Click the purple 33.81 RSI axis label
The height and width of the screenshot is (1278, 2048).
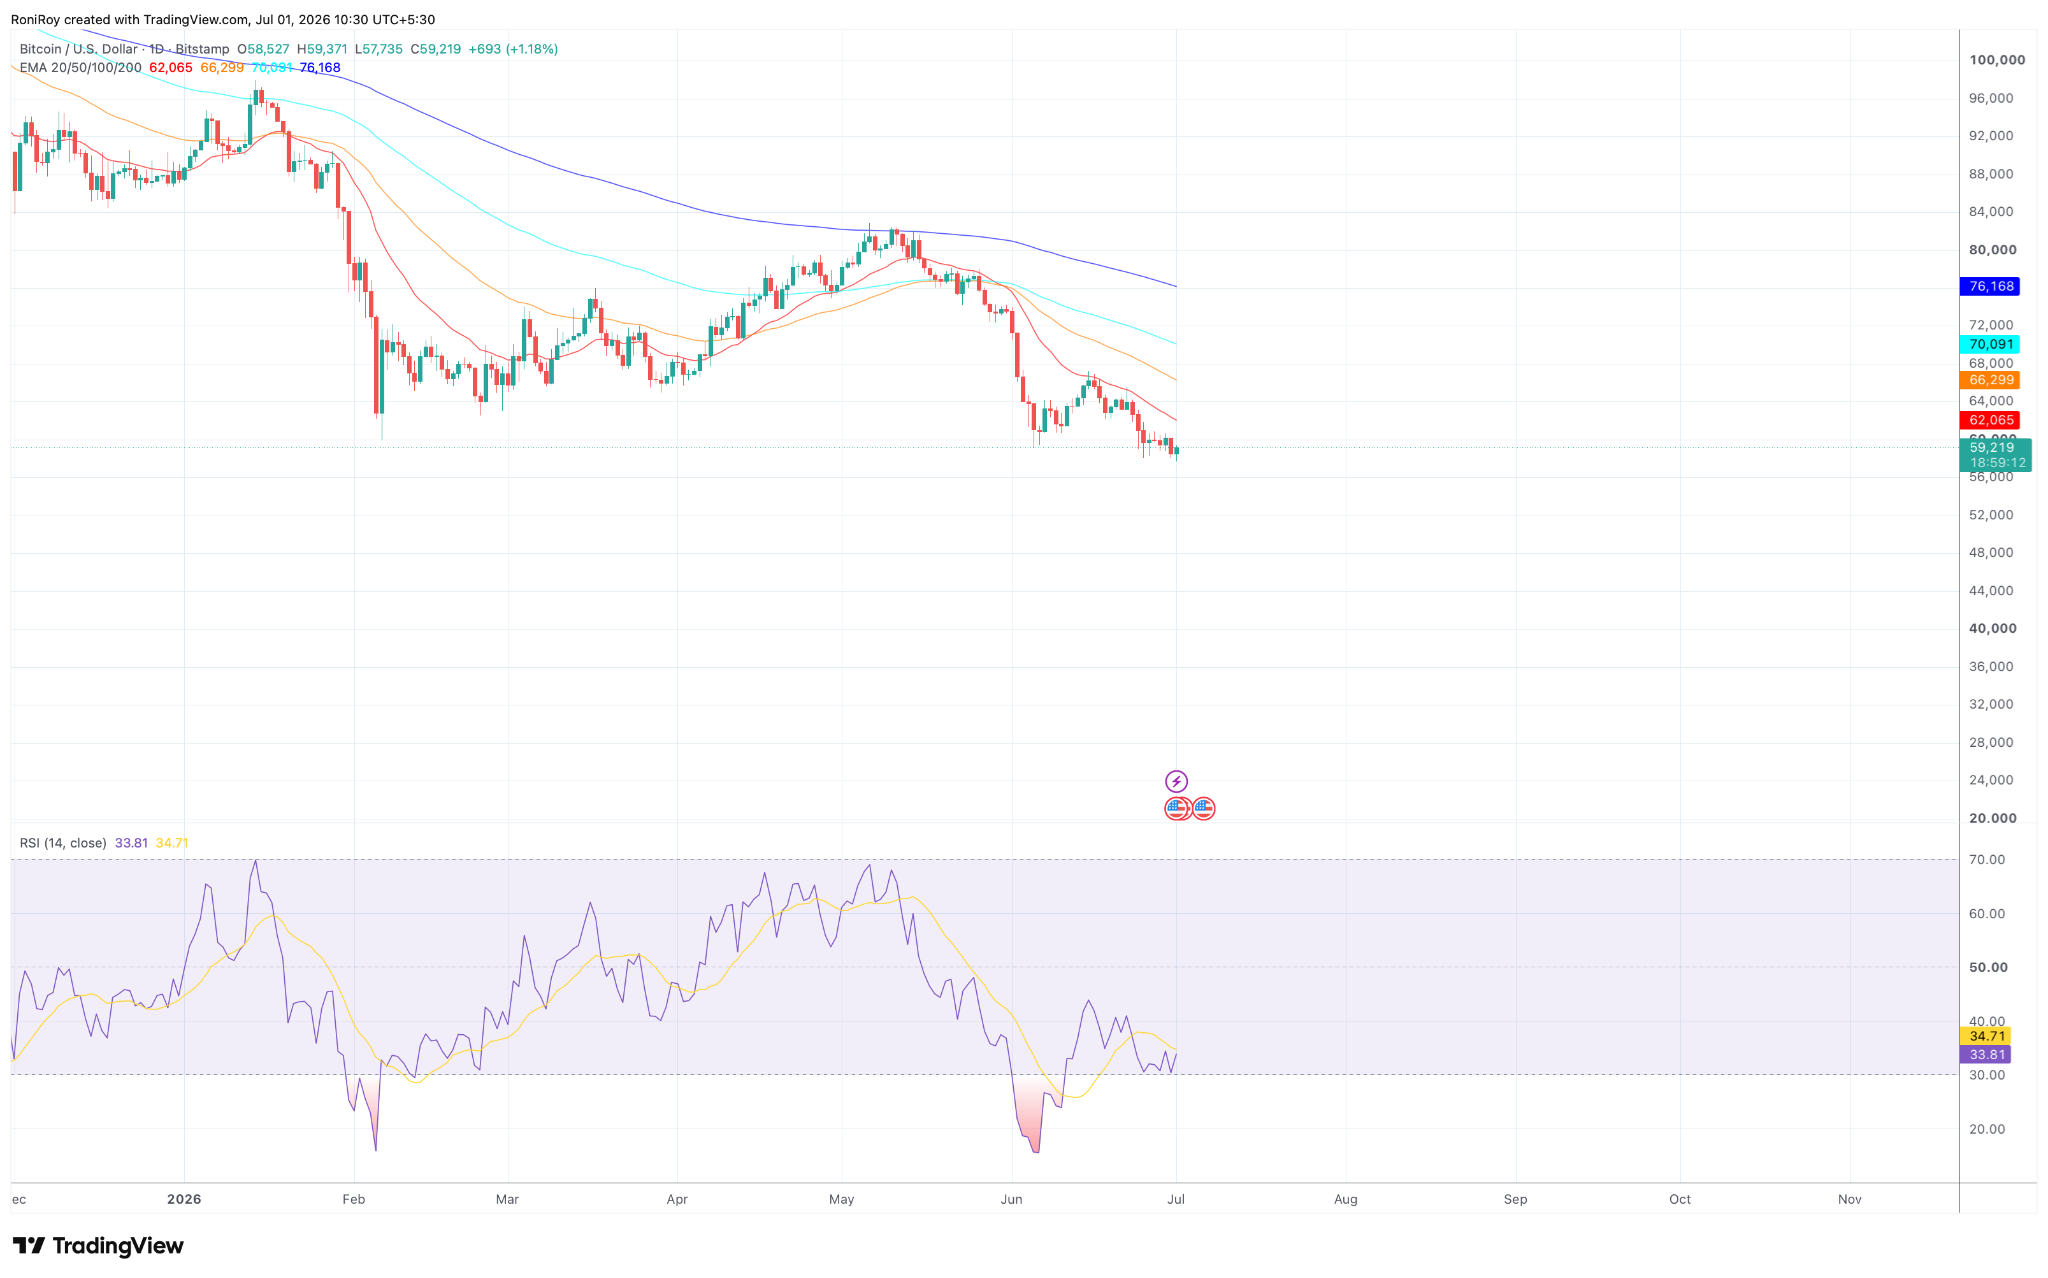coord(1988,1055)
